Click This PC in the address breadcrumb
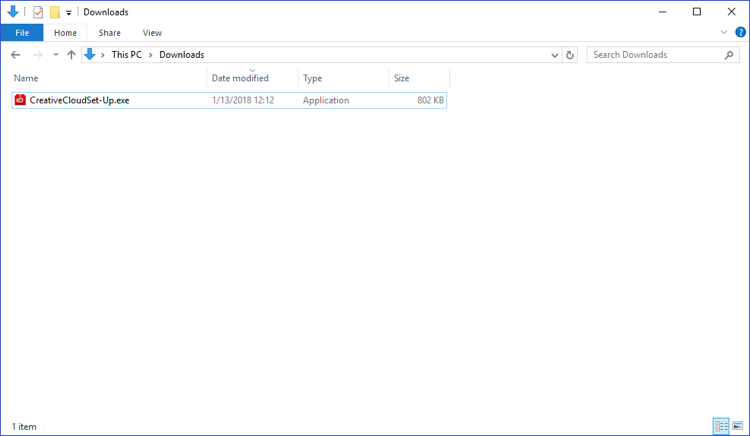The height and width of the screenshot is (436, 750). 126,55
